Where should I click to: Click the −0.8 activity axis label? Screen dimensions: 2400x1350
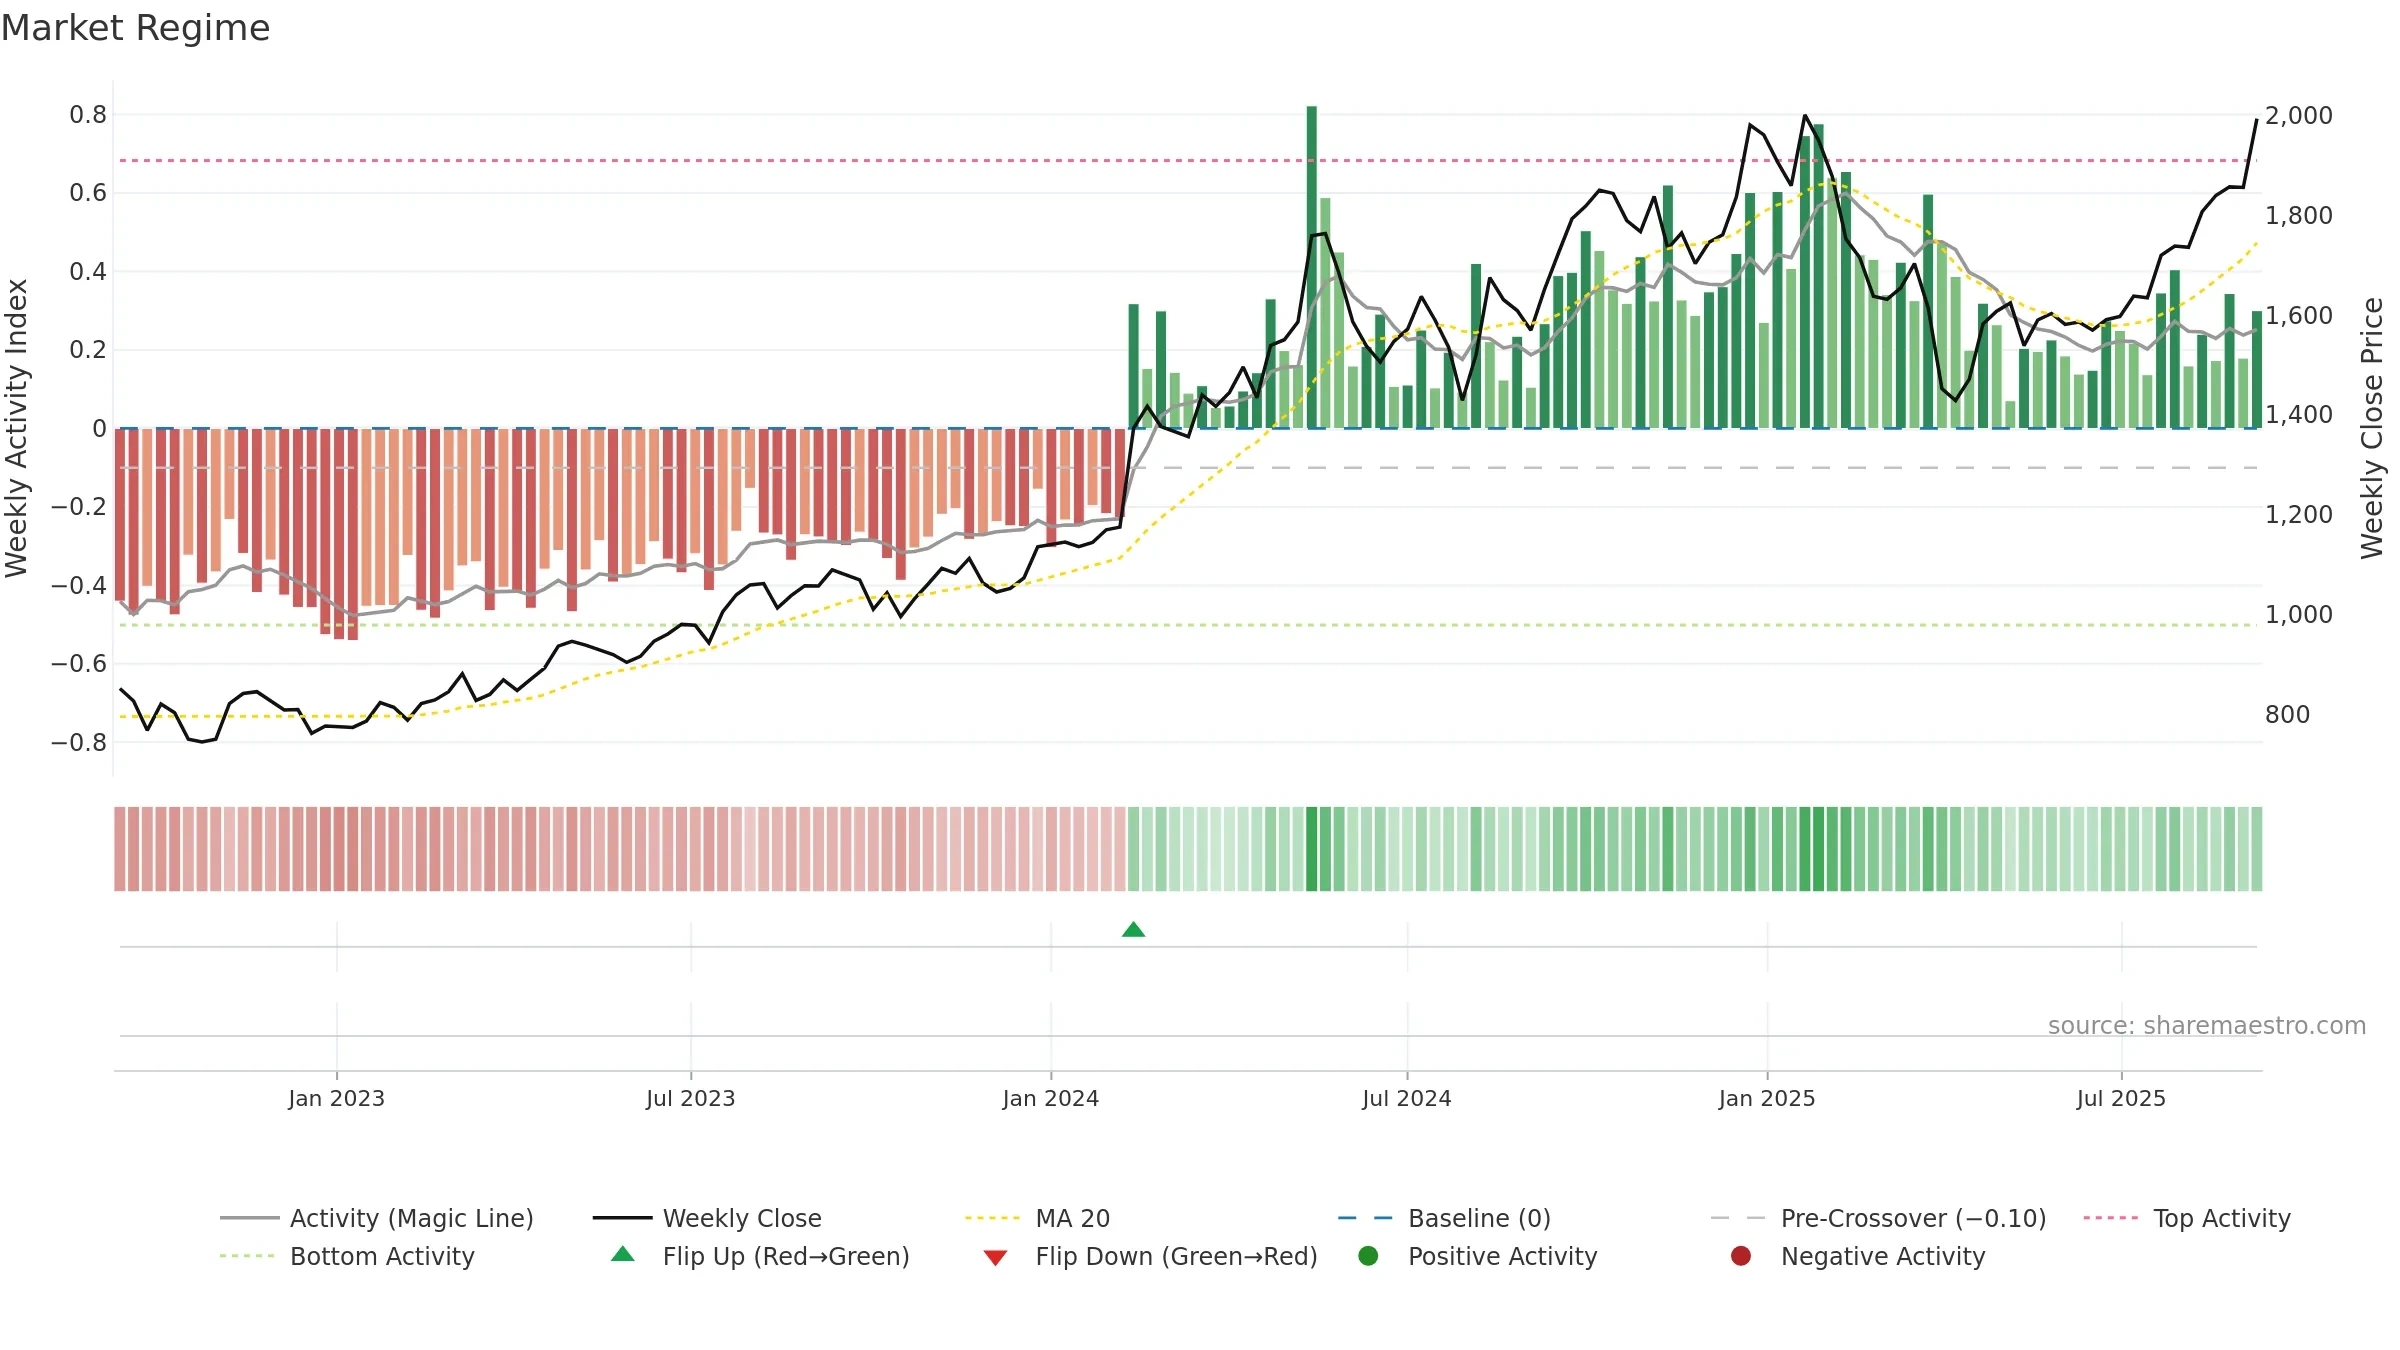(x=78, y=742)
